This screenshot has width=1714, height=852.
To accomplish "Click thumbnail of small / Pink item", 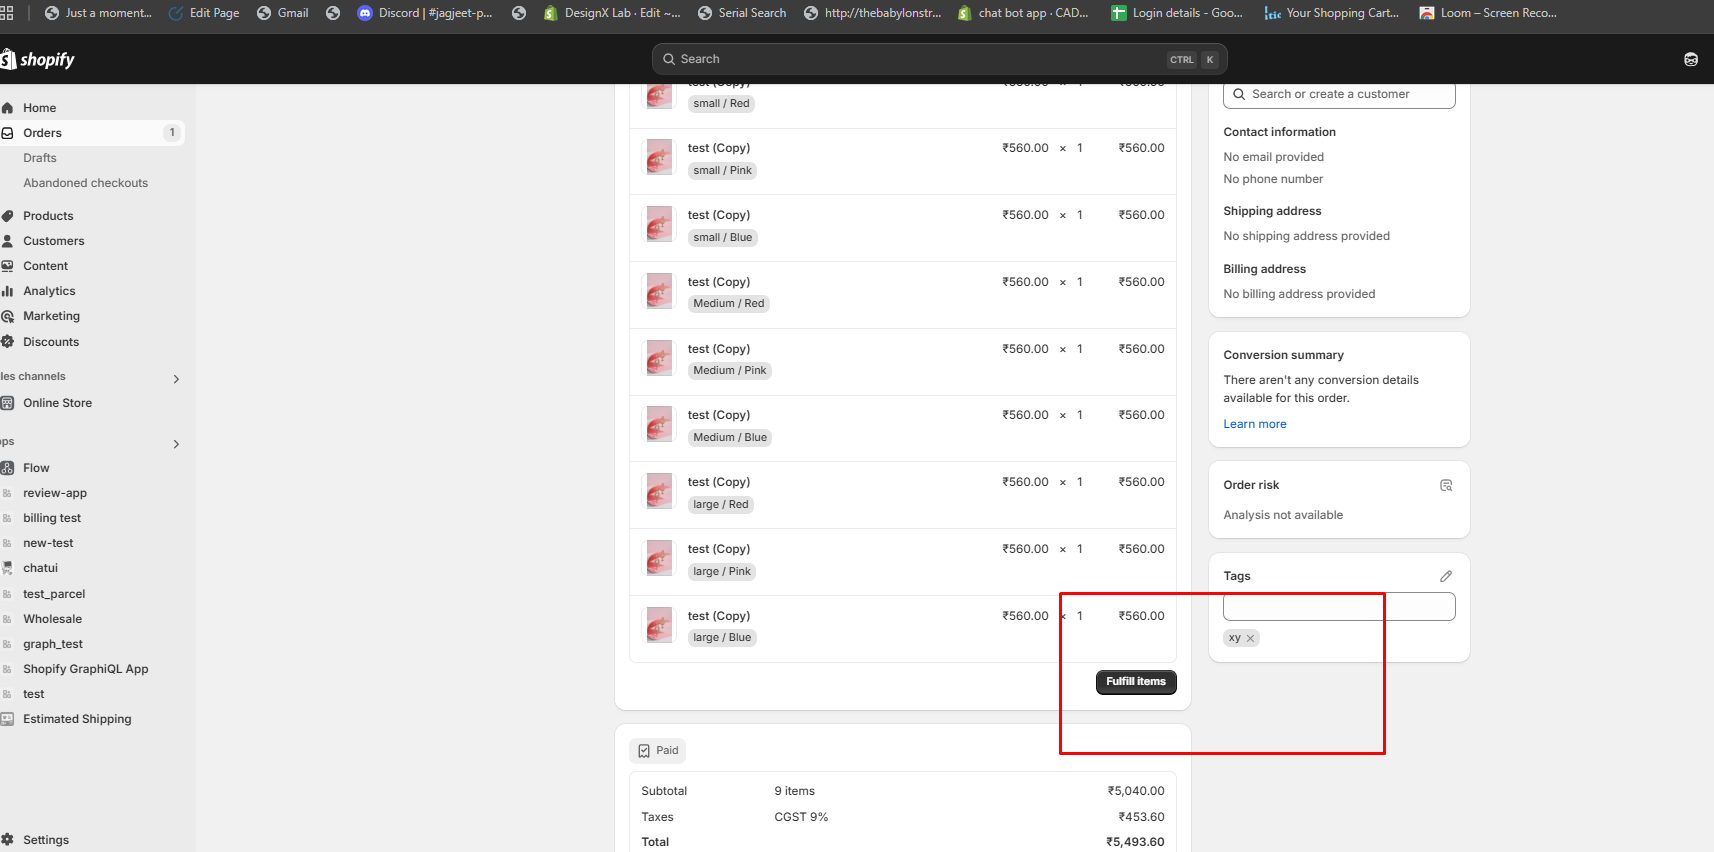I will tap(660, 157).
